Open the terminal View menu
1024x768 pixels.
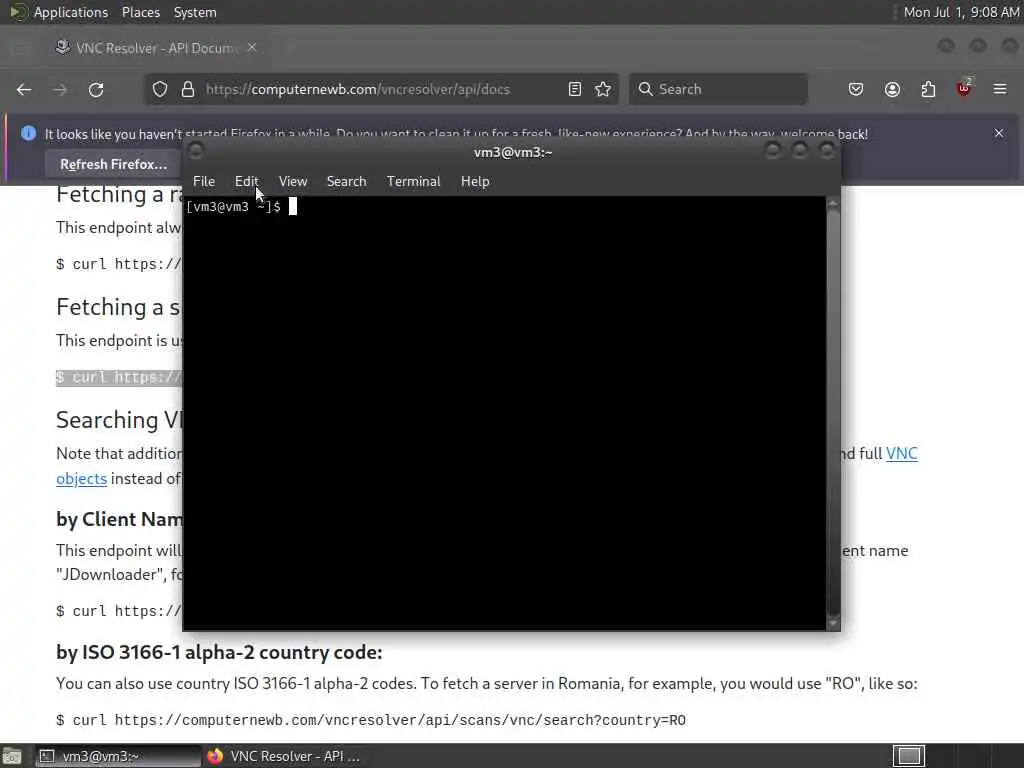[x=293, y=182]
